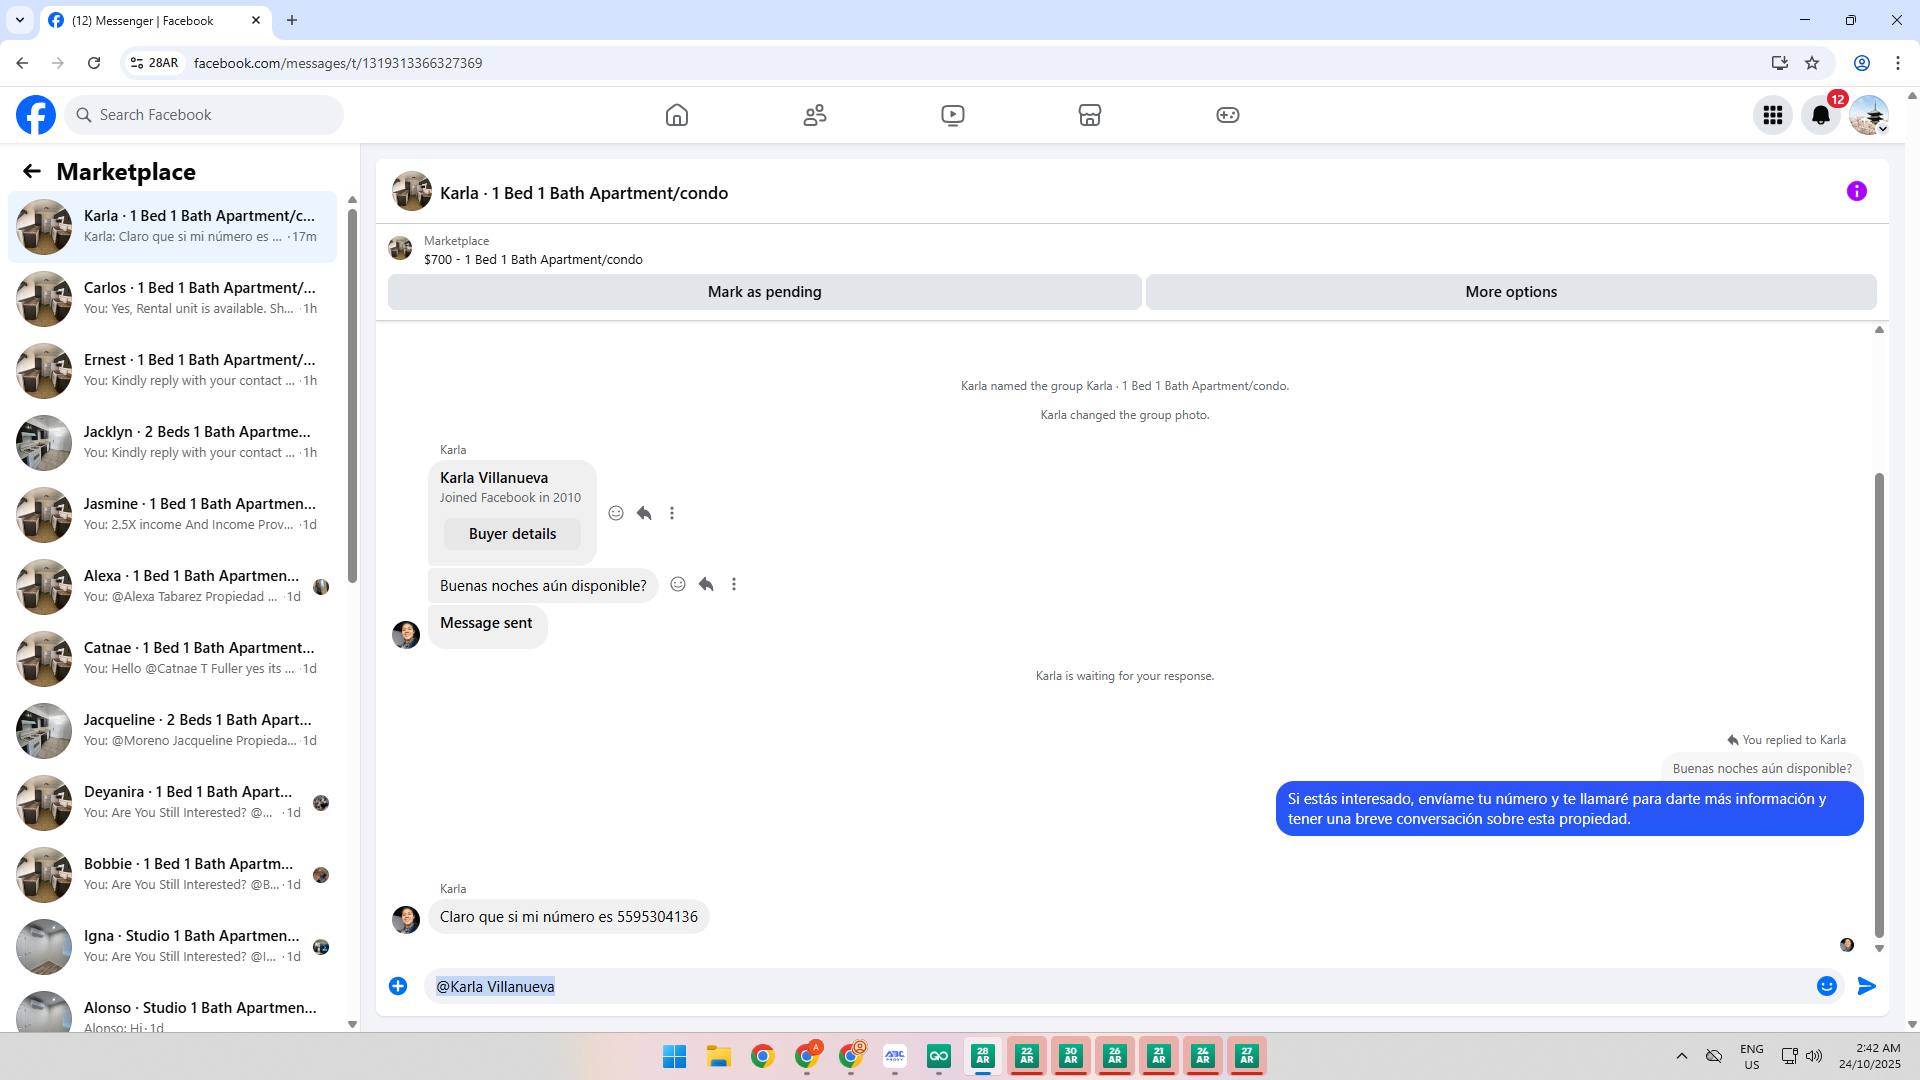The height and width of the screenshot is (1080, 1920).
Task: Open more options for Karla Villanueva card
Action: tap(672, 513)
